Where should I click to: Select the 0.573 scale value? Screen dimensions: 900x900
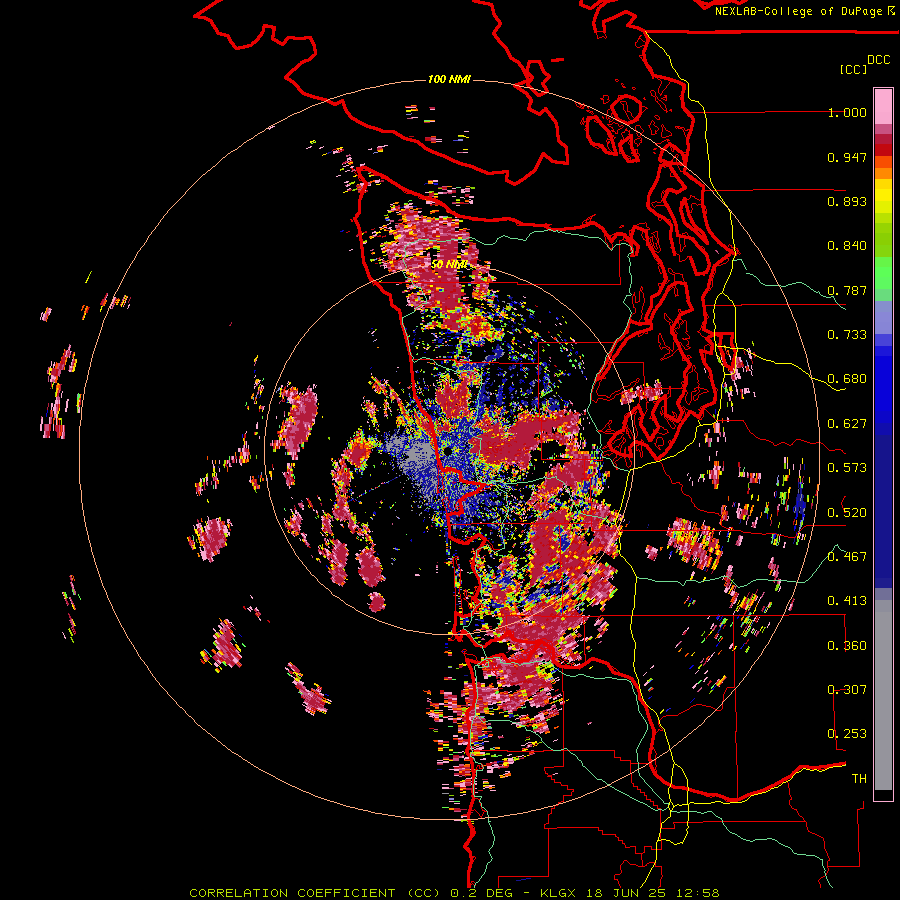pyautogui.click(x=847, y=468)
